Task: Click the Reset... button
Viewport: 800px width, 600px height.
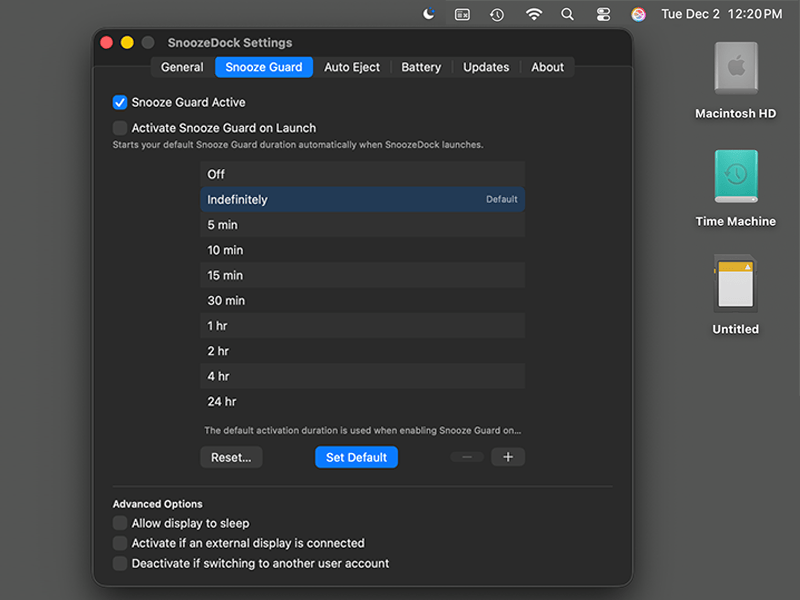Action: [231, 457]
